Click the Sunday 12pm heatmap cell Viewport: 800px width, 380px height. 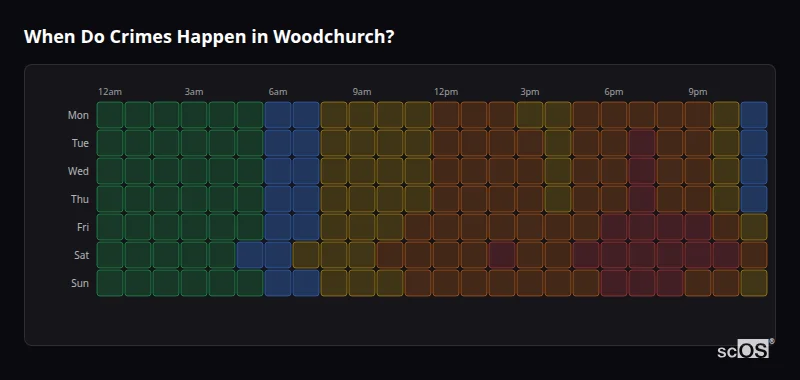click(446, 283)
